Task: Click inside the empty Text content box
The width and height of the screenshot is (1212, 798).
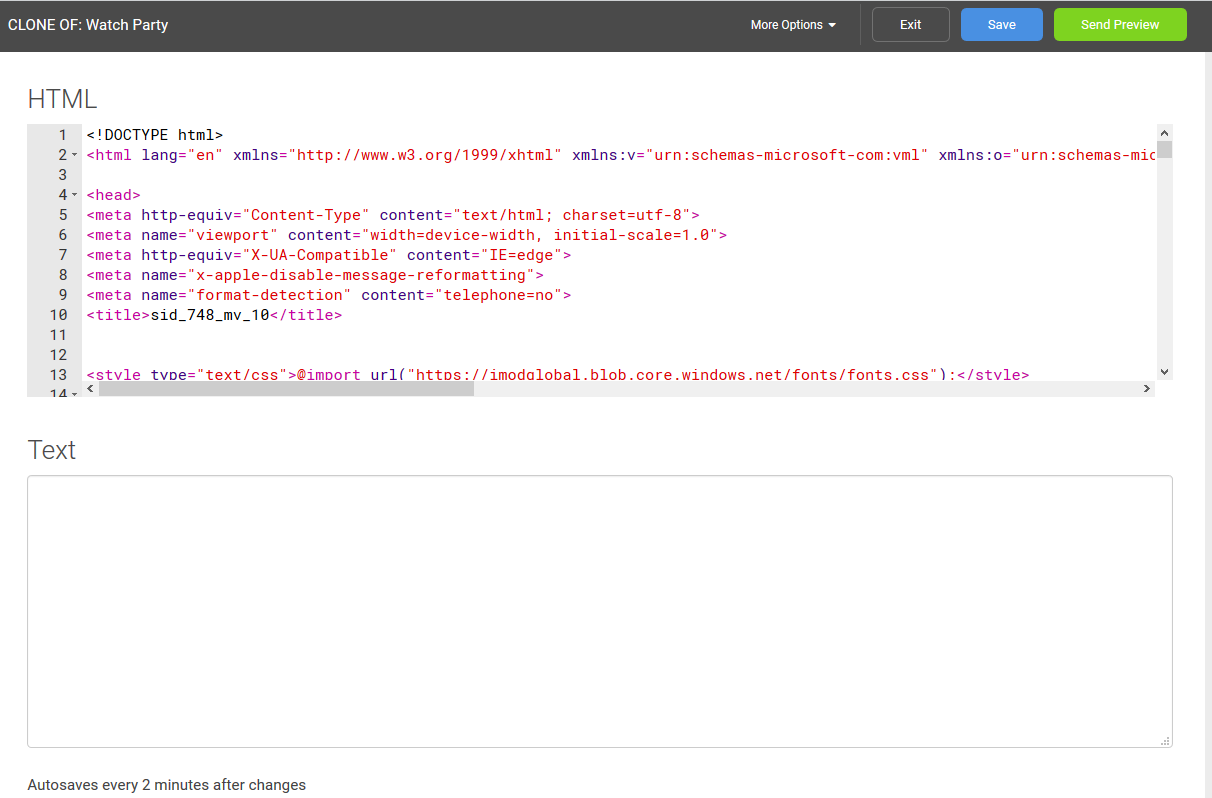Action: 600,610
